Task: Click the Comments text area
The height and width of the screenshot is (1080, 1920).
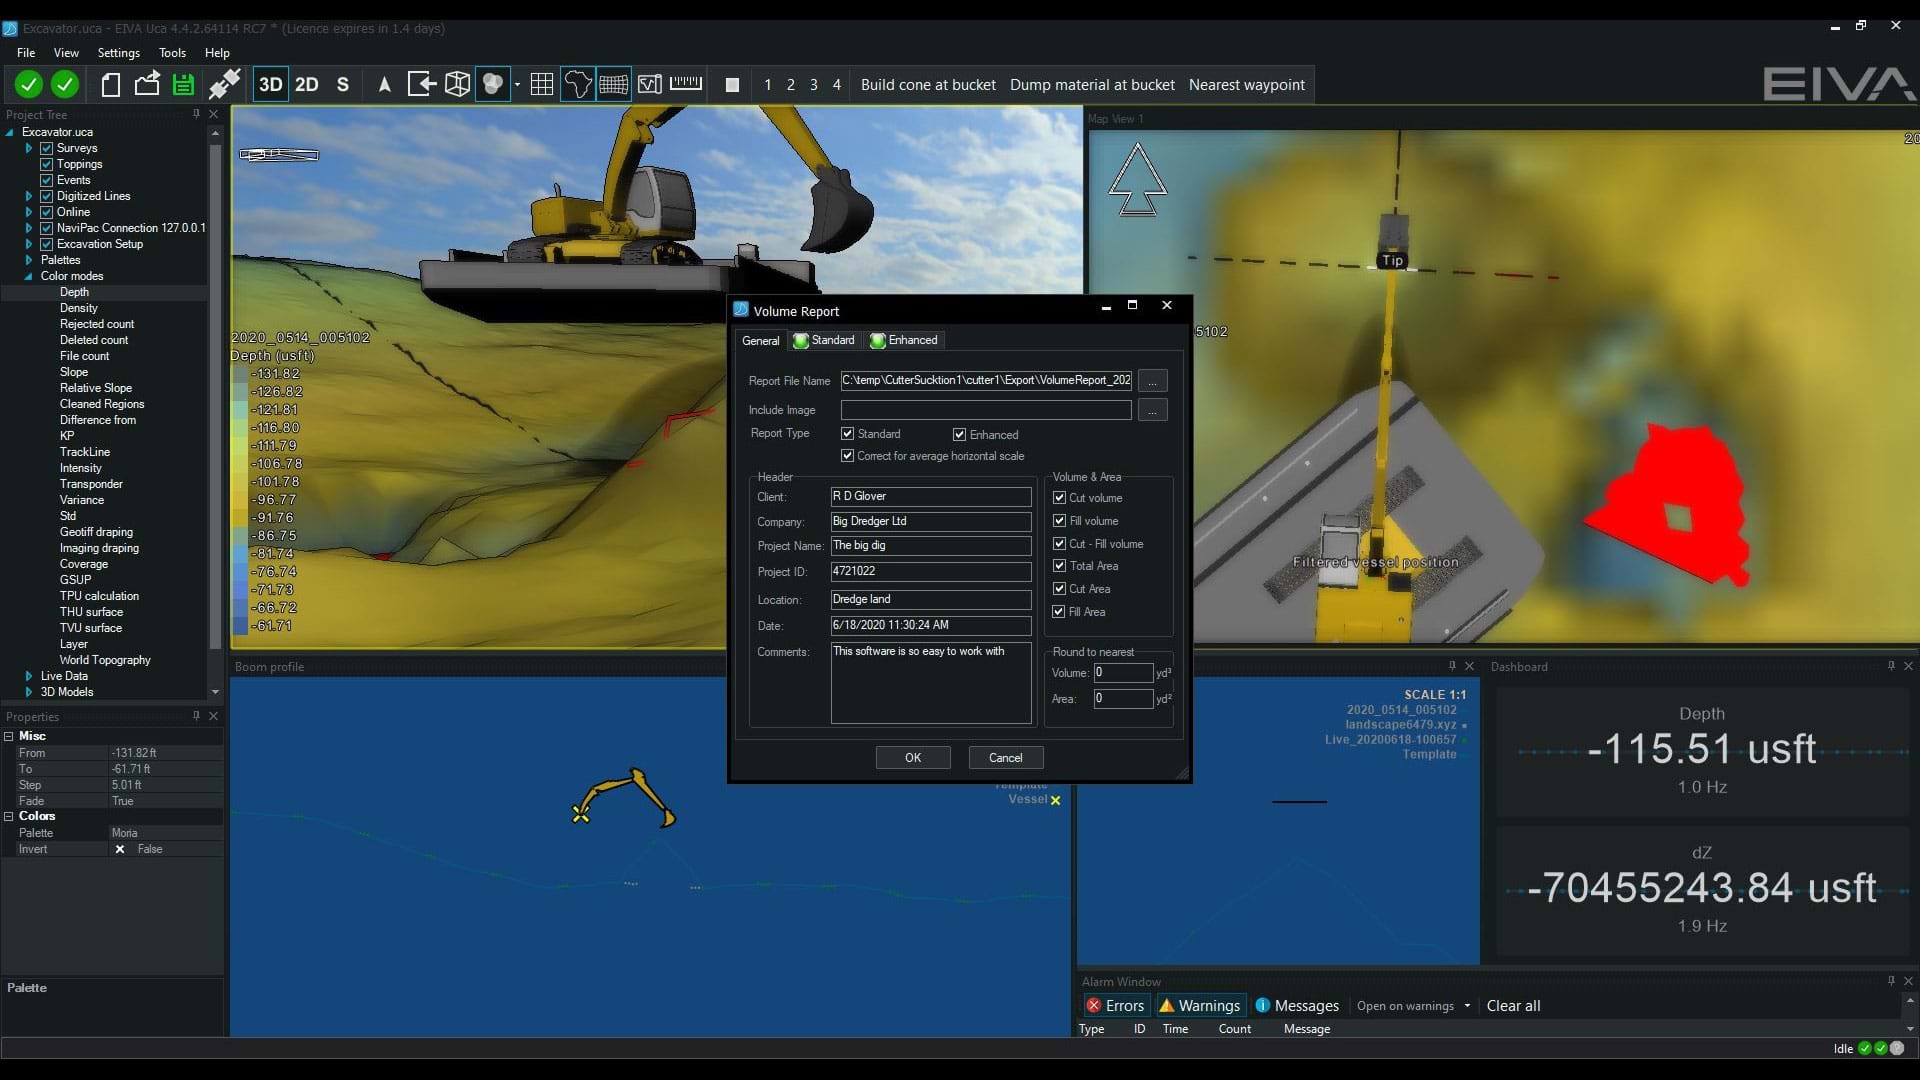Action: pos(930,683)
